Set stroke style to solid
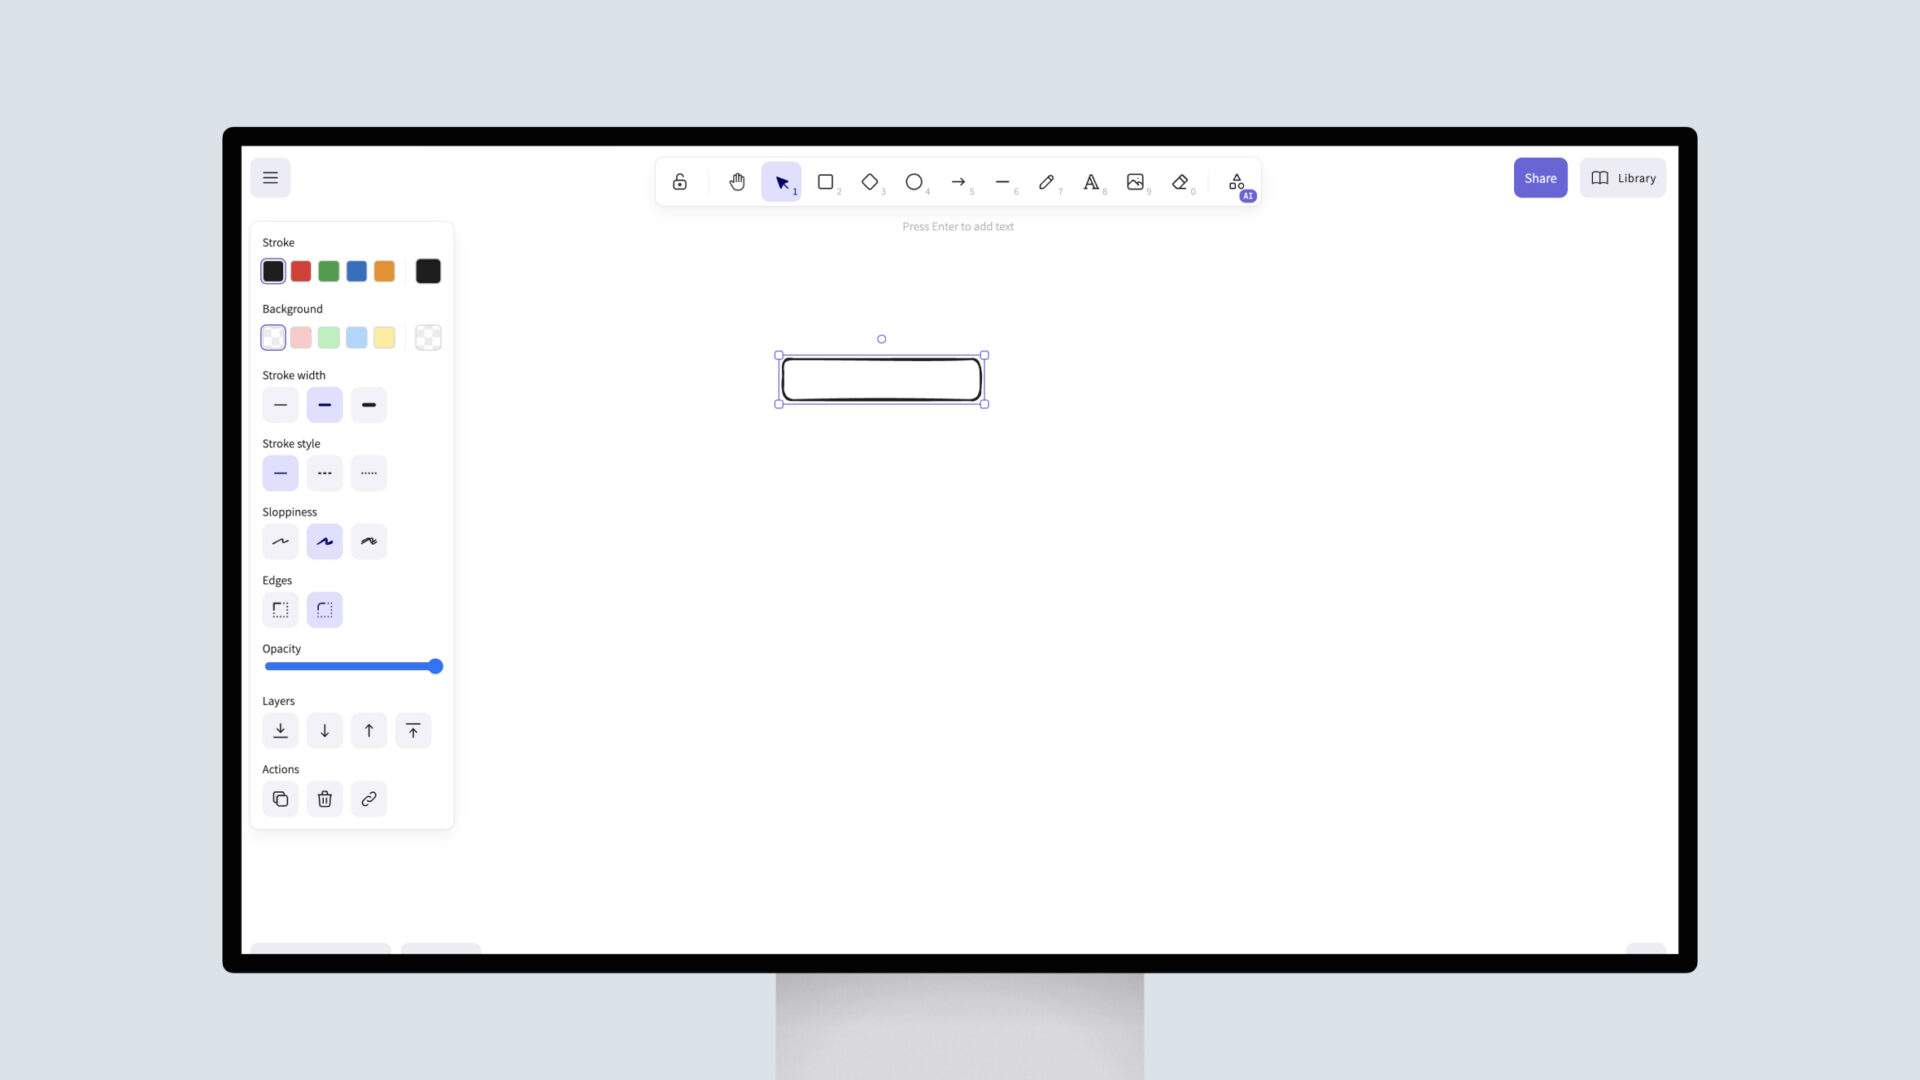This screenshot has height=1080, width=1920. tap(280, 473)
